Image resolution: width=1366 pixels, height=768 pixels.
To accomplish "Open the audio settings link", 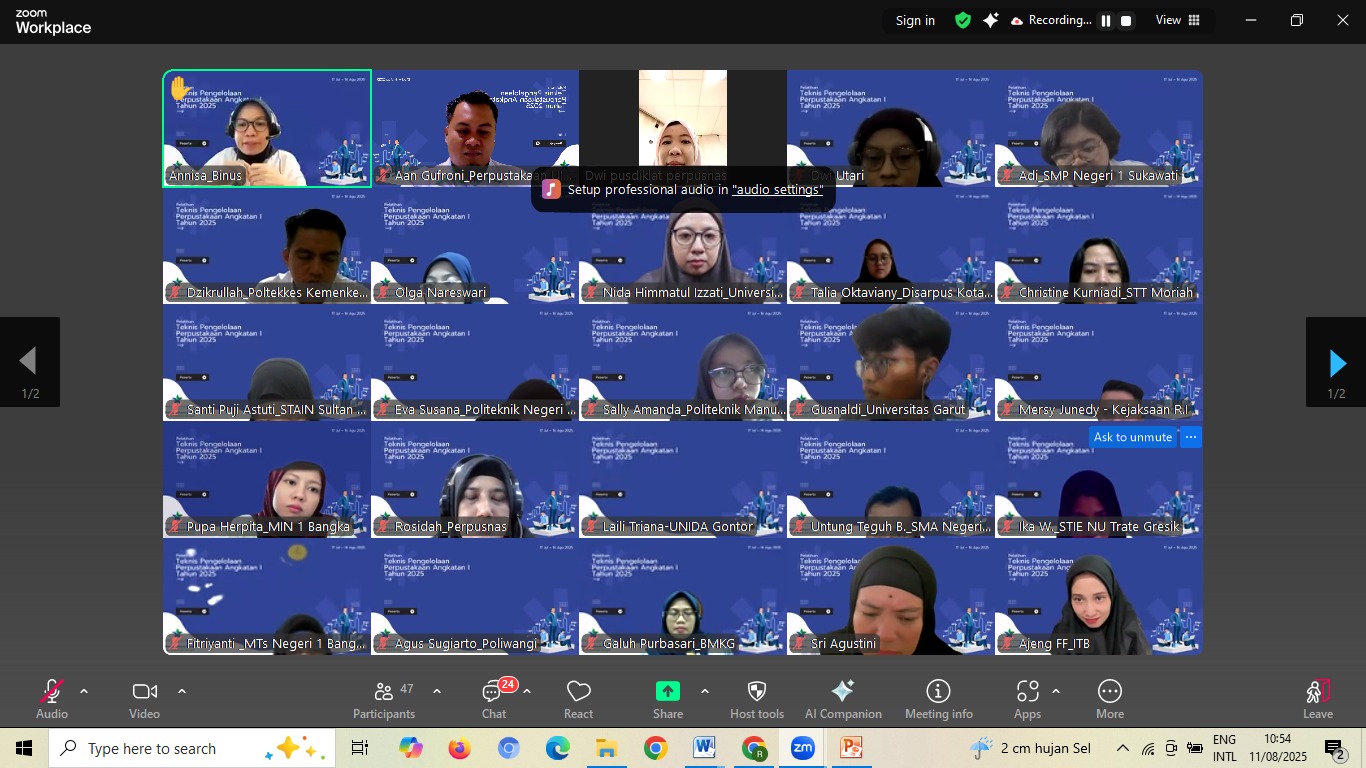I will click(777, 190).
